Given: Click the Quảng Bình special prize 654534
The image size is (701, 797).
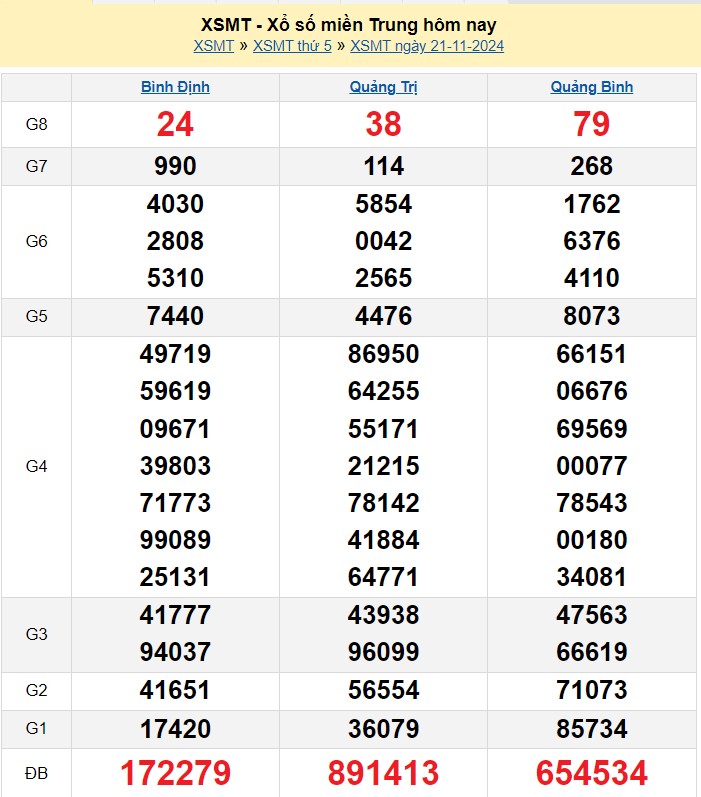Looking at the screenshot, I should pyautogui.click(x=591, y=773).
